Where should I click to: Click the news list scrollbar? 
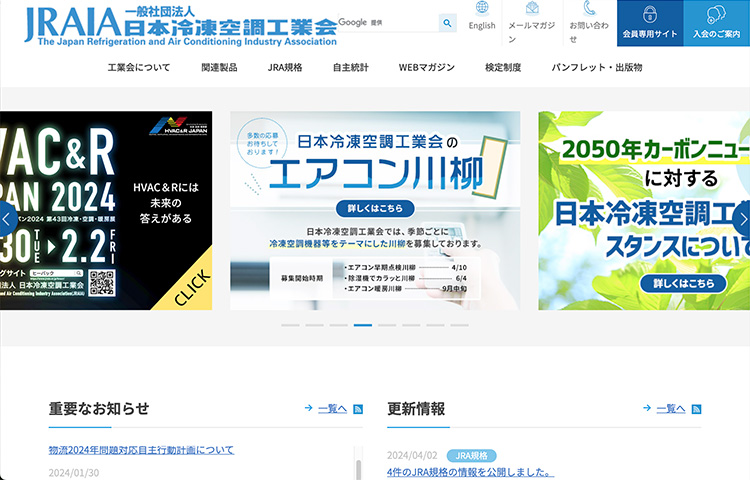(358, 469)
